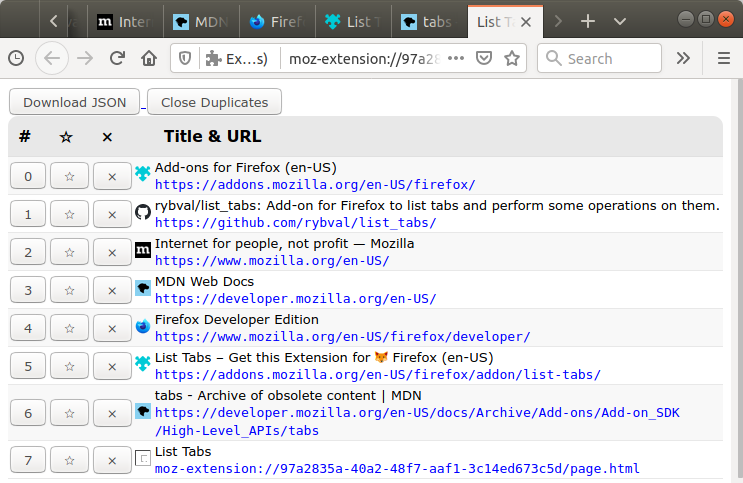Open Firefox hamburger menu
This screenshot has width=743, height=483.
724,58
